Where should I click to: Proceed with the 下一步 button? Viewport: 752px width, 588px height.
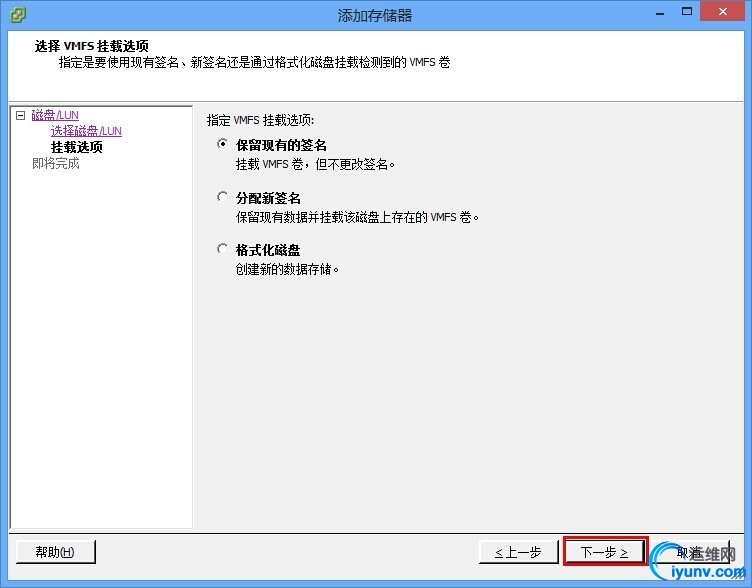pos(605,553)
